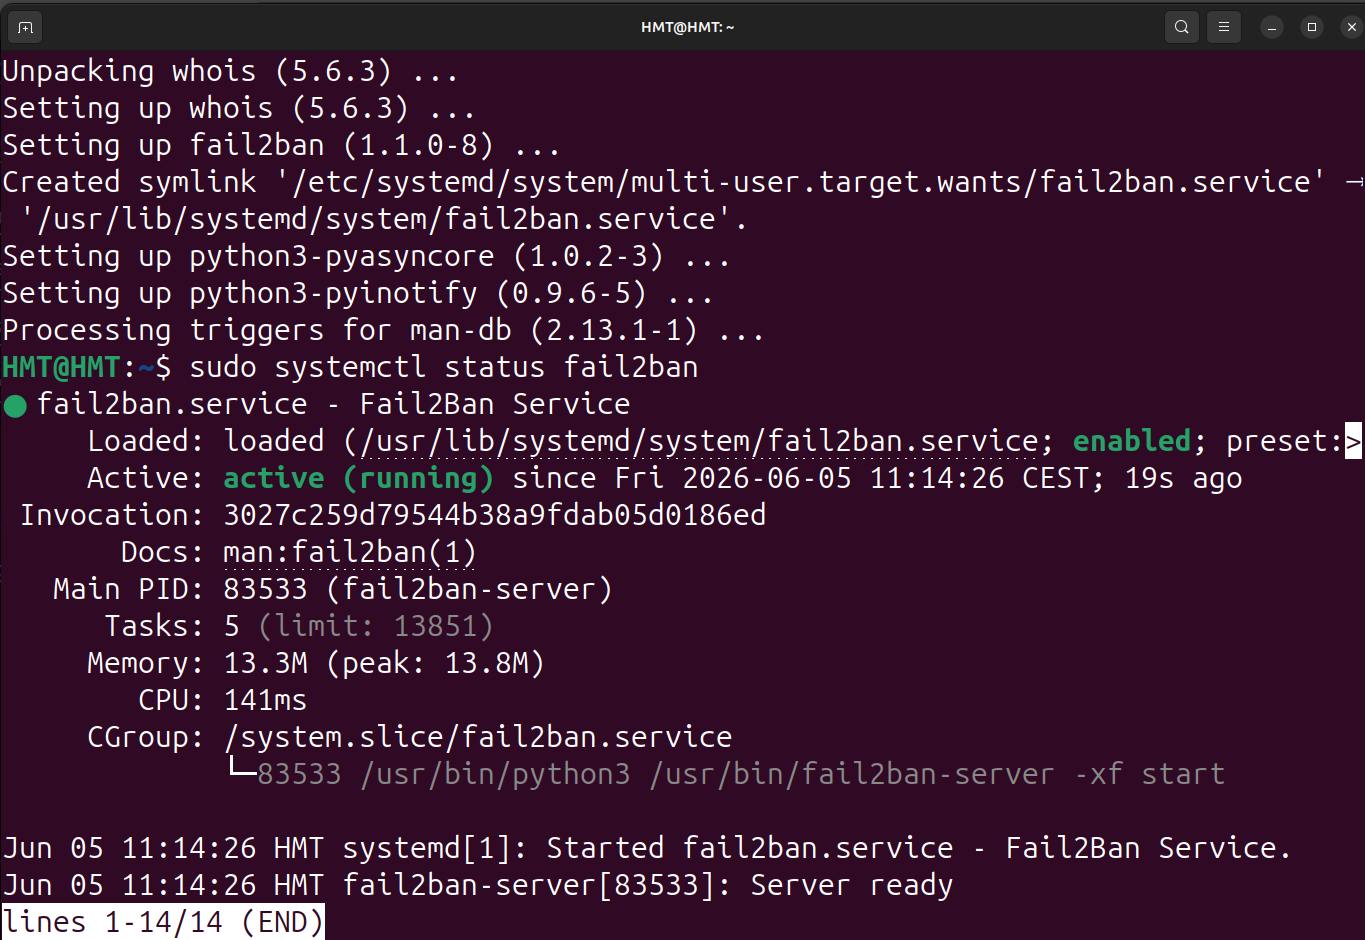Maximize the terminal window
The image size is (1365, 940).
(x=1312, y=27)
